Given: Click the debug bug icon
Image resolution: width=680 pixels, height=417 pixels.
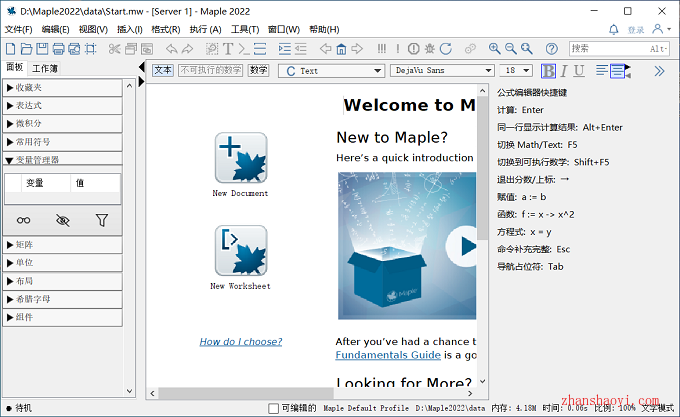Looking at the screenshot, I should point(430,49).
